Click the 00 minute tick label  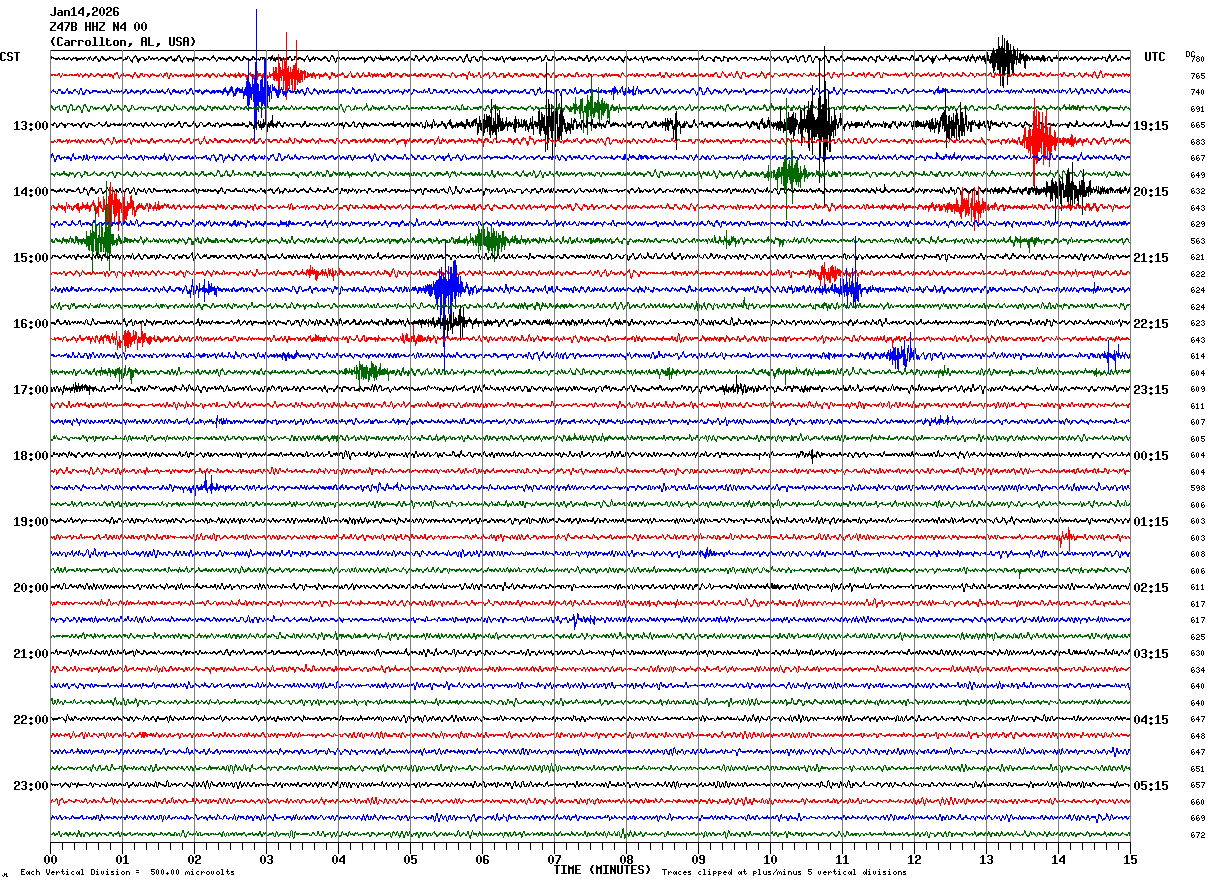pyautogui.click(x=50, y=859)
